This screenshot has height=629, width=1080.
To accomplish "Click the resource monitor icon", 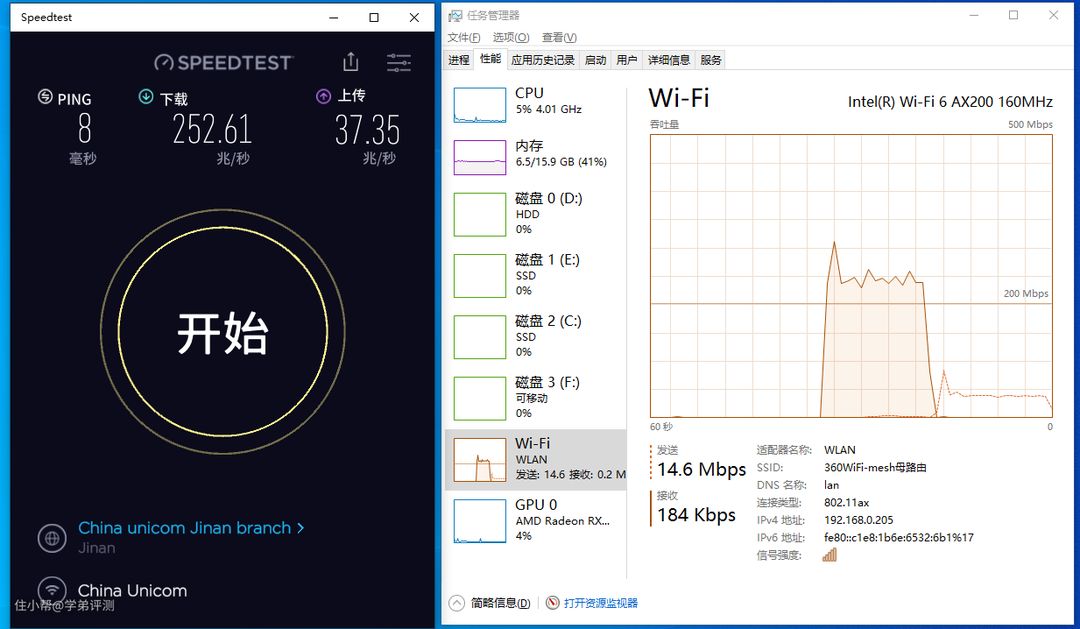I will (552, 603).
